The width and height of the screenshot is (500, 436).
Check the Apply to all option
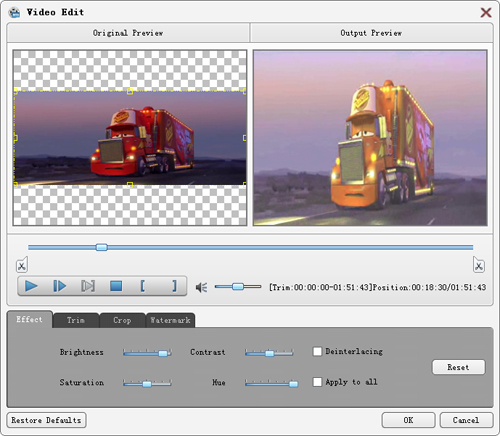tap(317, 382)
